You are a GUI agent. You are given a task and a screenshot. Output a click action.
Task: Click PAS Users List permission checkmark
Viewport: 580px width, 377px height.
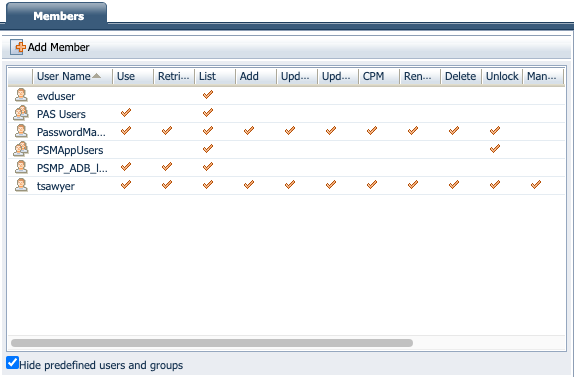(x=208, y=112)
